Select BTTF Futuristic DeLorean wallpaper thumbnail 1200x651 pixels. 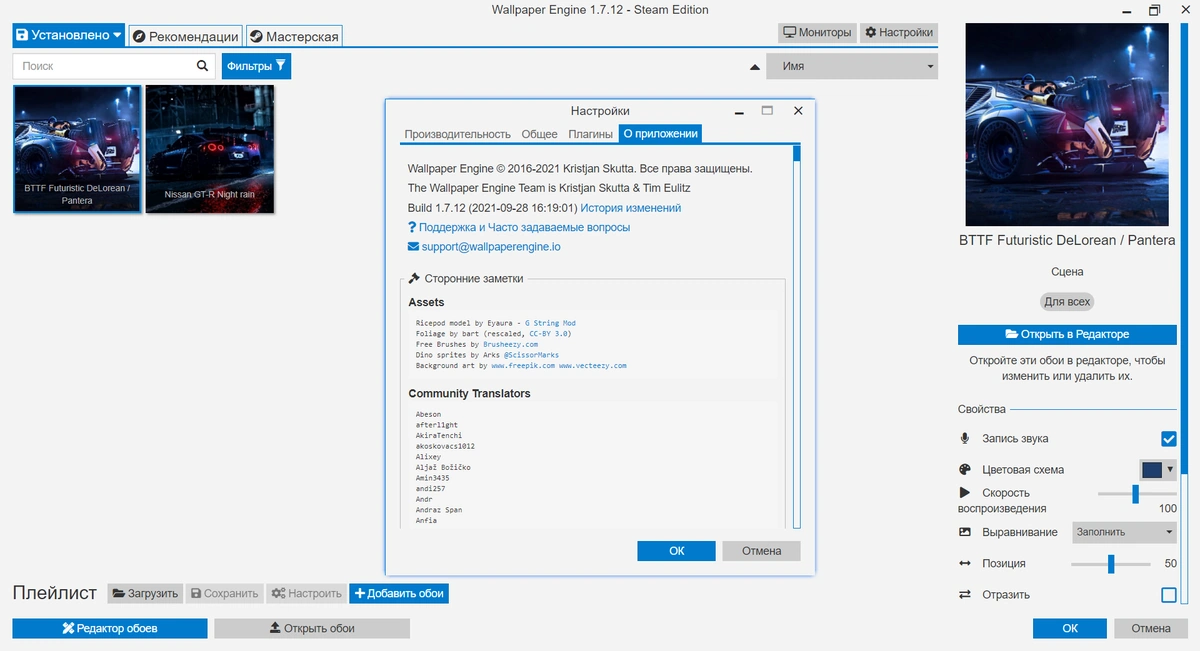[77, 148]
